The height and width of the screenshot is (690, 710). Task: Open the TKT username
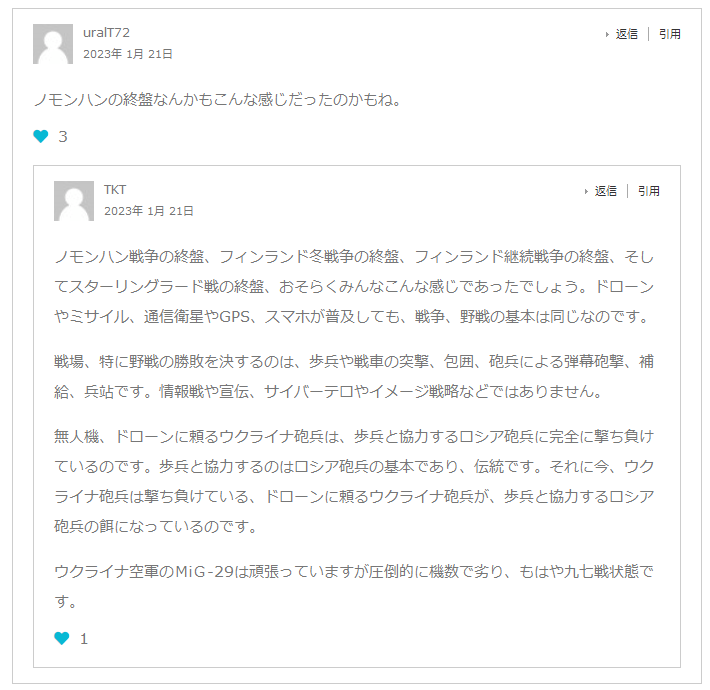point(115,190)
